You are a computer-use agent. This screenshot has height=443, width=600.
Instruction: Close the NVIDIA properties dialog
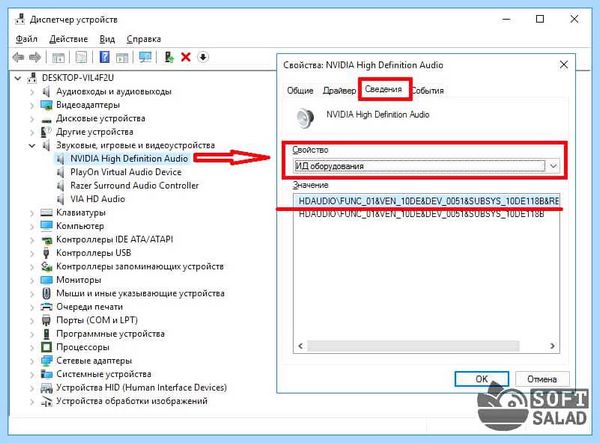(x=564, y=65)
